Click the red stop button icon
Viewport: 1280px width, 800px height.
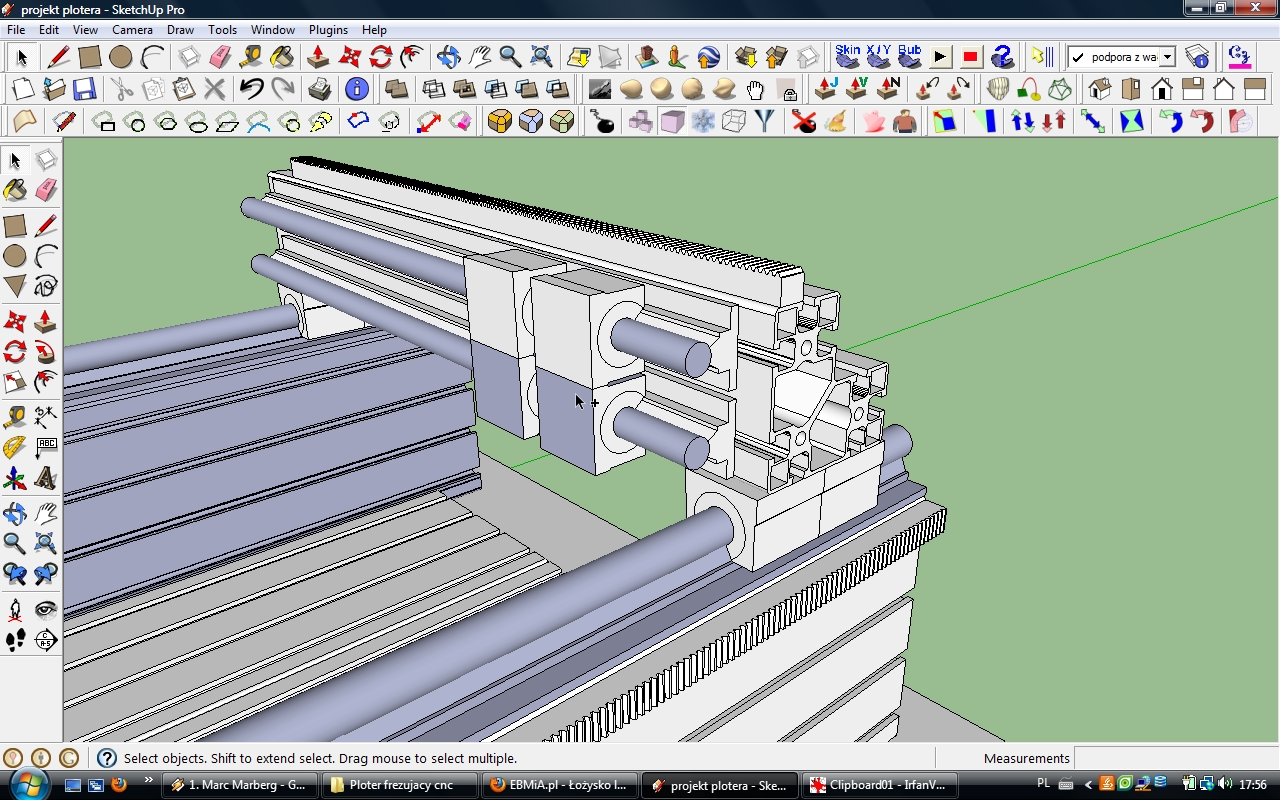click(x=970, y=57)
